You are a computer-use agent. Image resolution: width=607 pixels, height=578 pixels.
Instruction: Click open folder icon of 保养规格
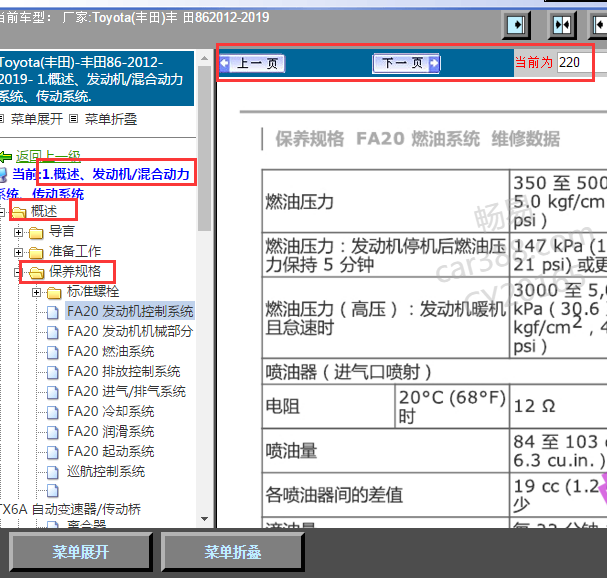click(x=36, y=273)
